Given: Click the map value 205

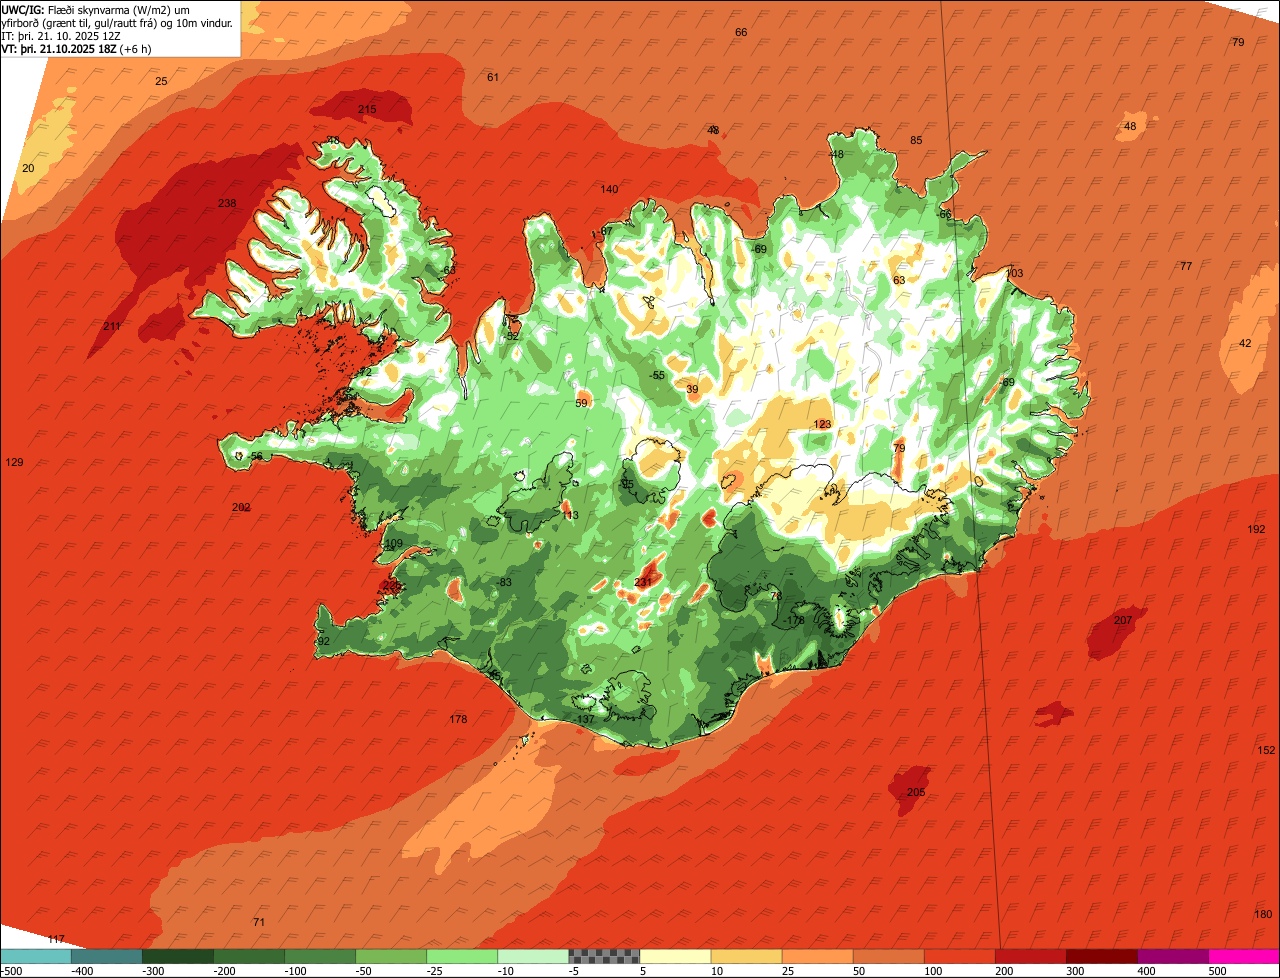Looking at the screenshot, I should [916, 793].
